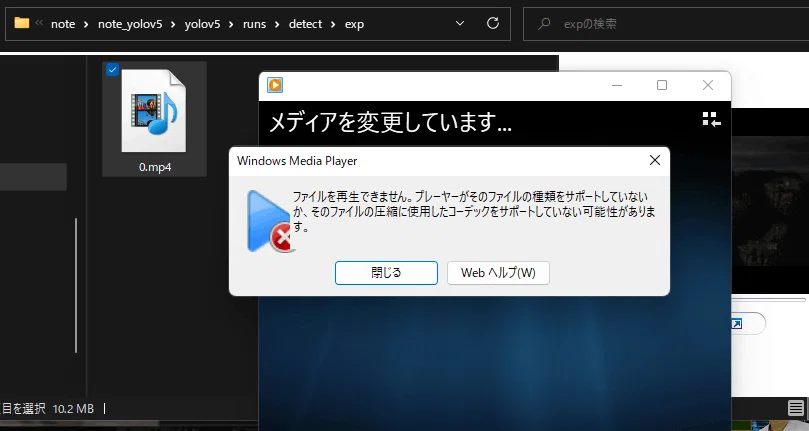
Task: Click the expの検索 search field
Action: point(666,24)
